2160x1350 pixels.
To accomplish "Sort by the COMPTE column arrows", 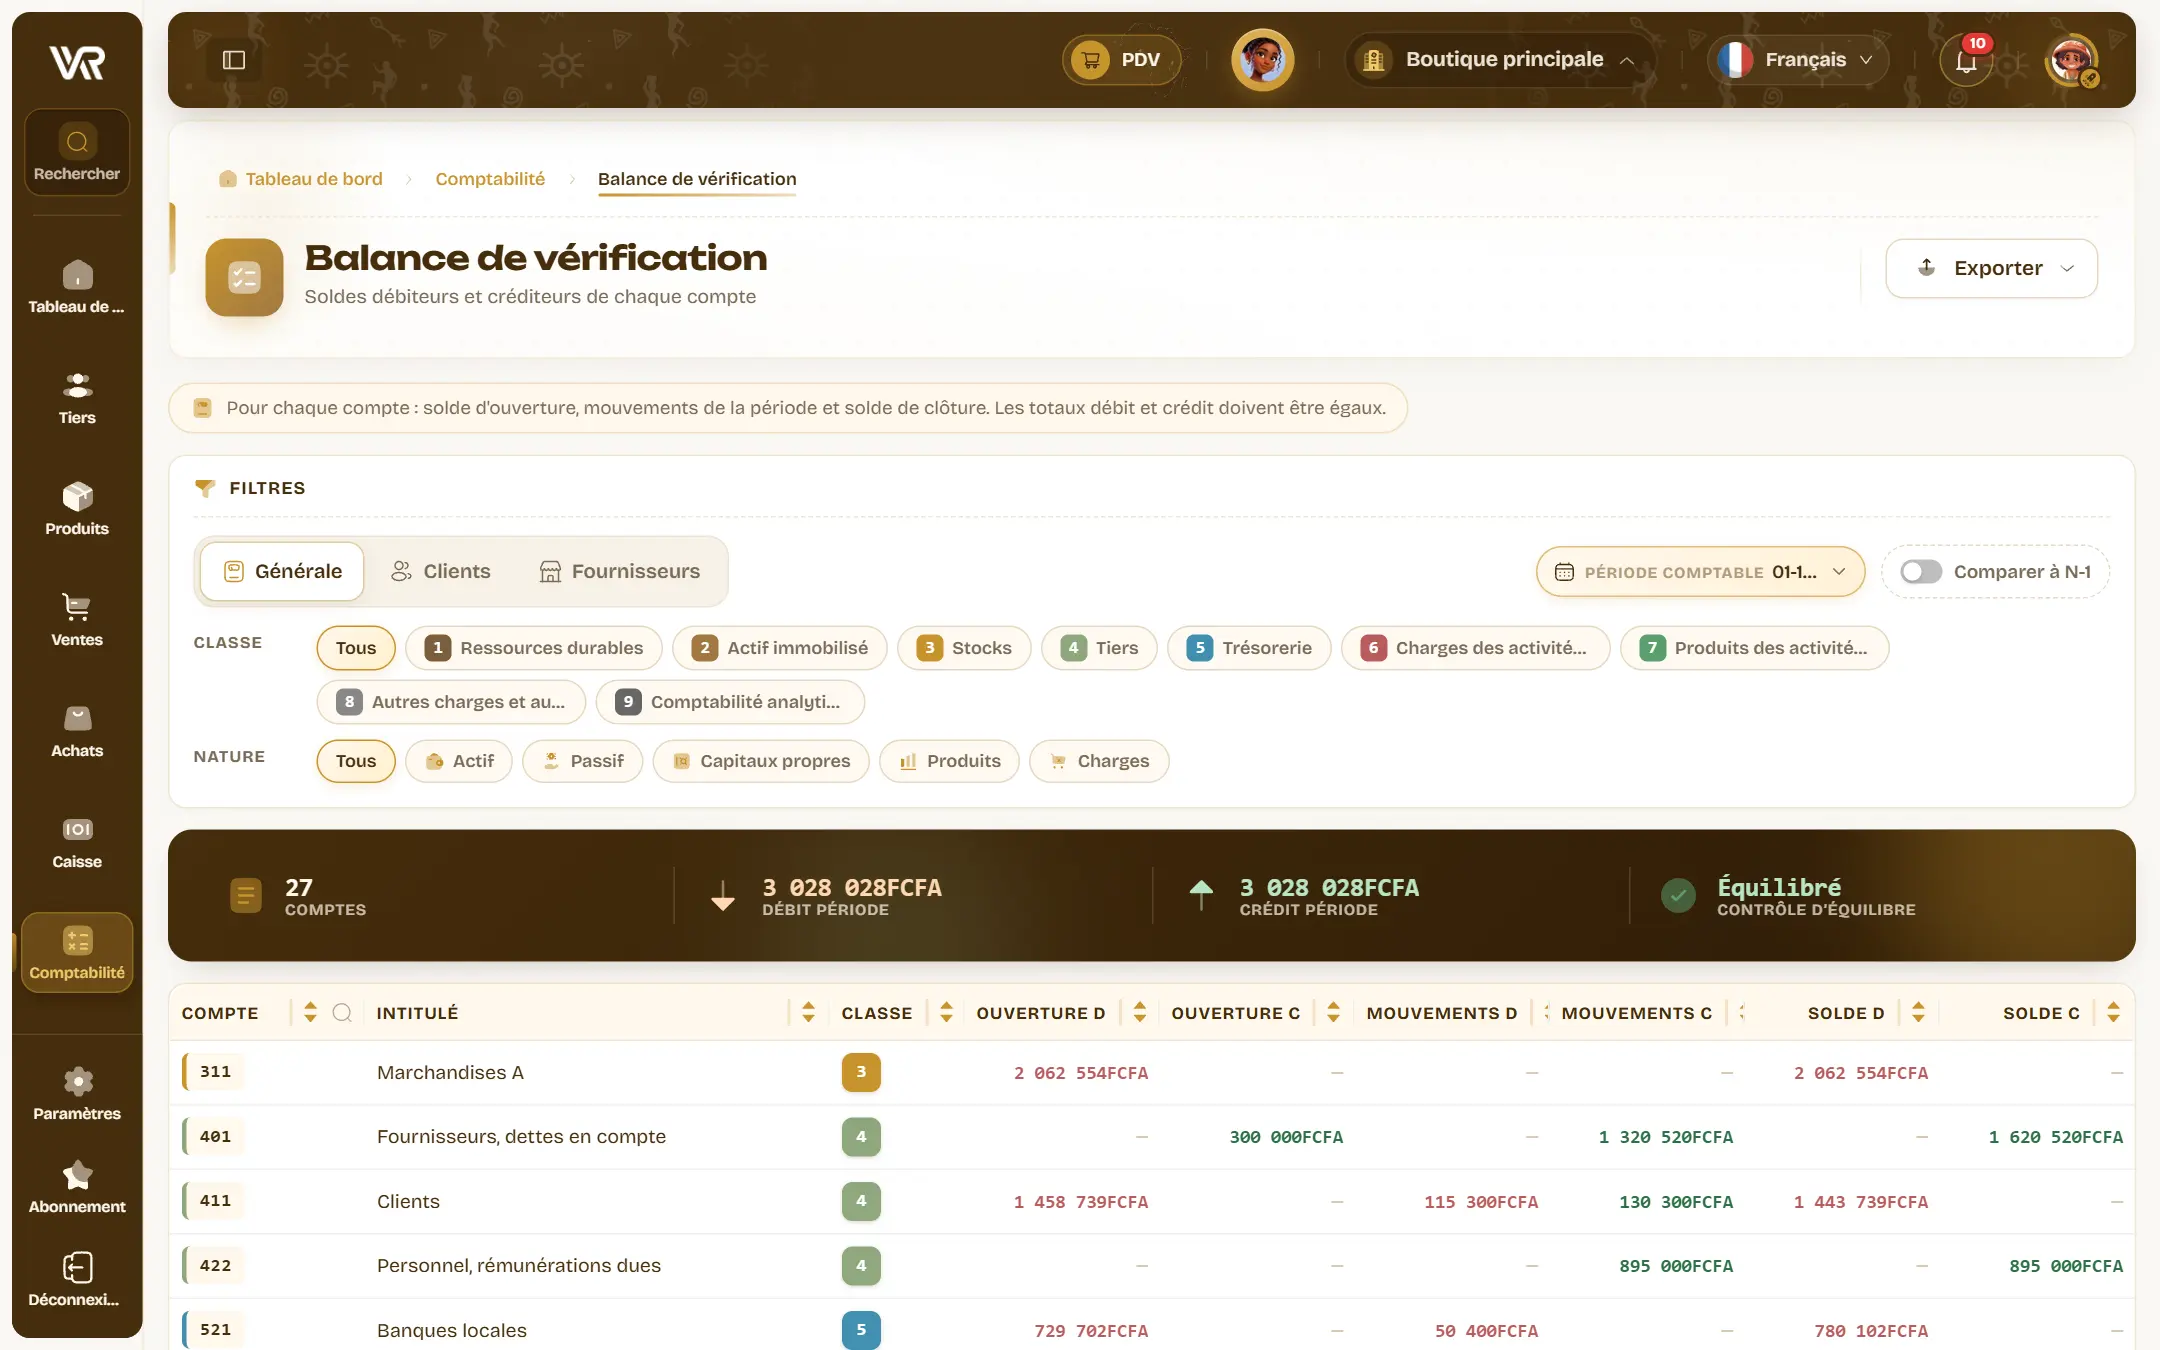I will pos(310,1012).
